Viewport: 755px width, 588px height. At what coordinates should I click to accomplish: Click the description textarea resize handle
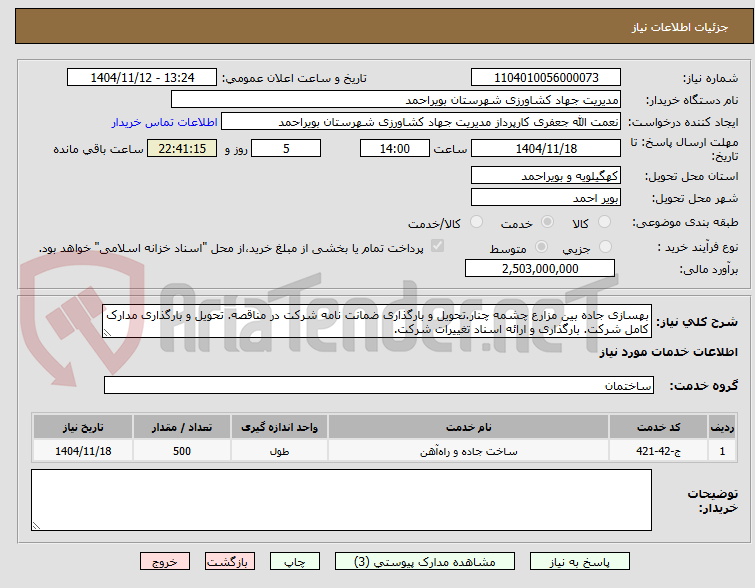point(107,333)
